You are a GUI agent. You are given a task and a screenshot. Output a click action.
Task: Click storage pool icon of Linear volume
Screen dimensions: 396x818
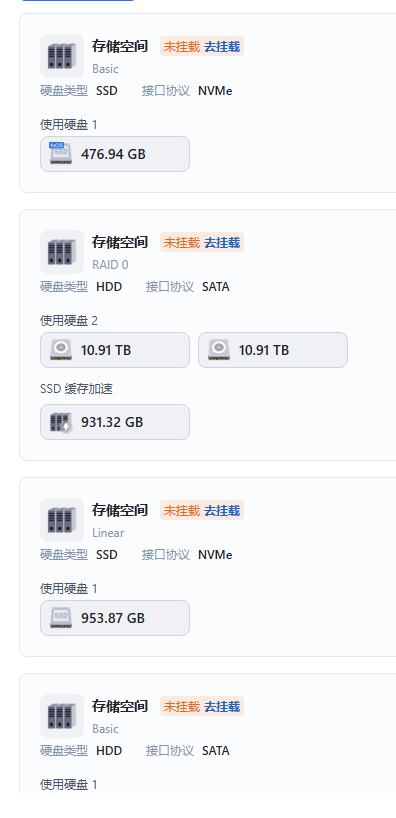pyautogui.click(x=62, y=520)
